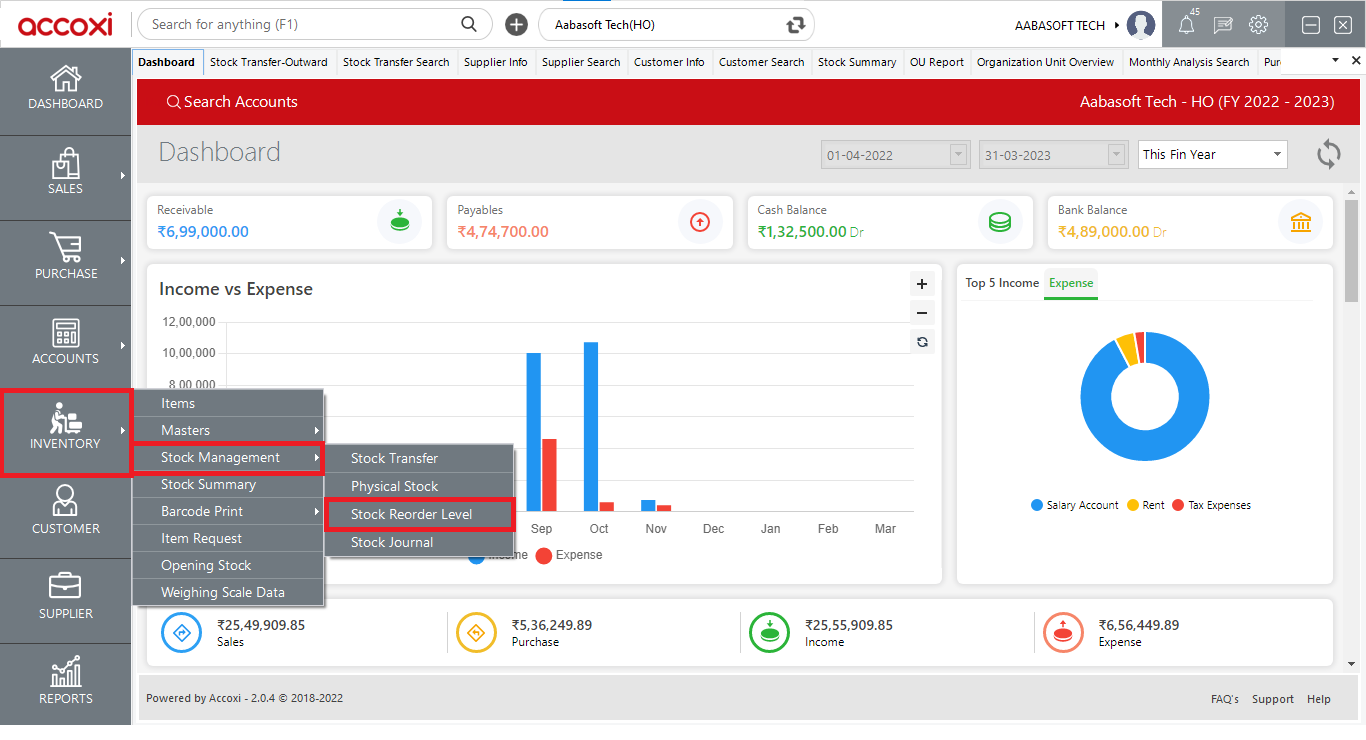Choose Stock Reorder Level in submenu
Viewport: 1366px width, 740px height.
(418, 514)
